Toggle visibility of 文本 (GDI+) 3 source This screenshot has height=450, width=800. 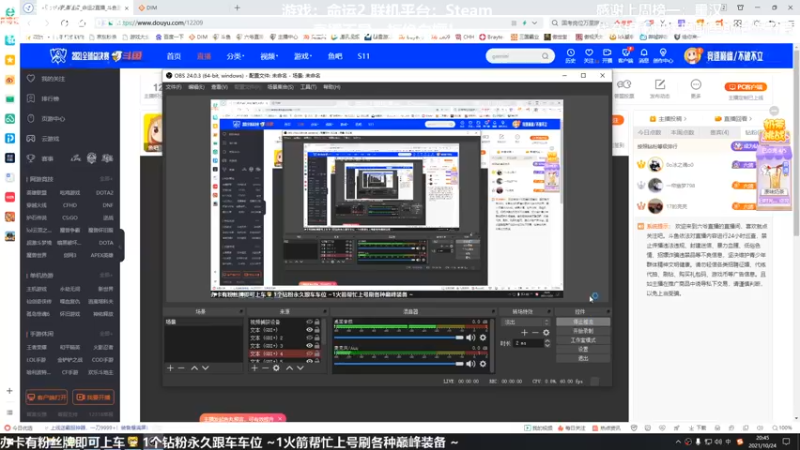[x=309, y=346]
